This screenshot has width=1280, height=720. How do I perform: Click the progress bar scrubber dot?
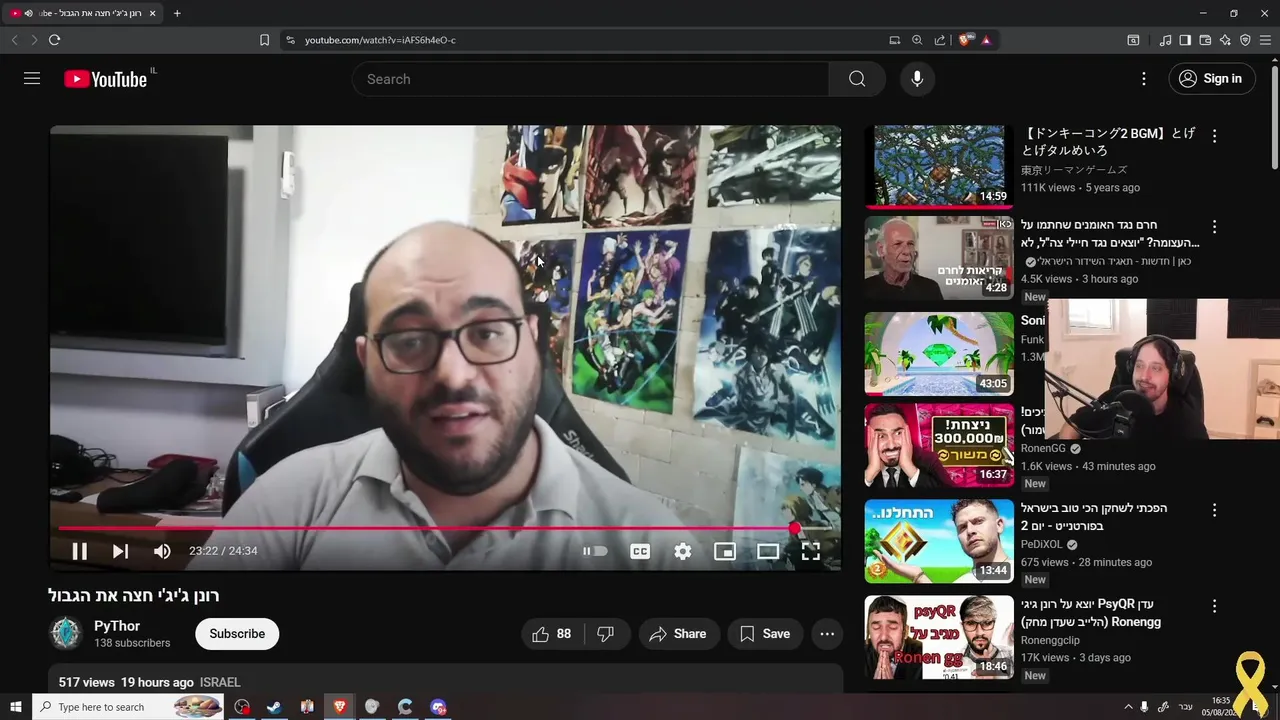coord(794,528)
